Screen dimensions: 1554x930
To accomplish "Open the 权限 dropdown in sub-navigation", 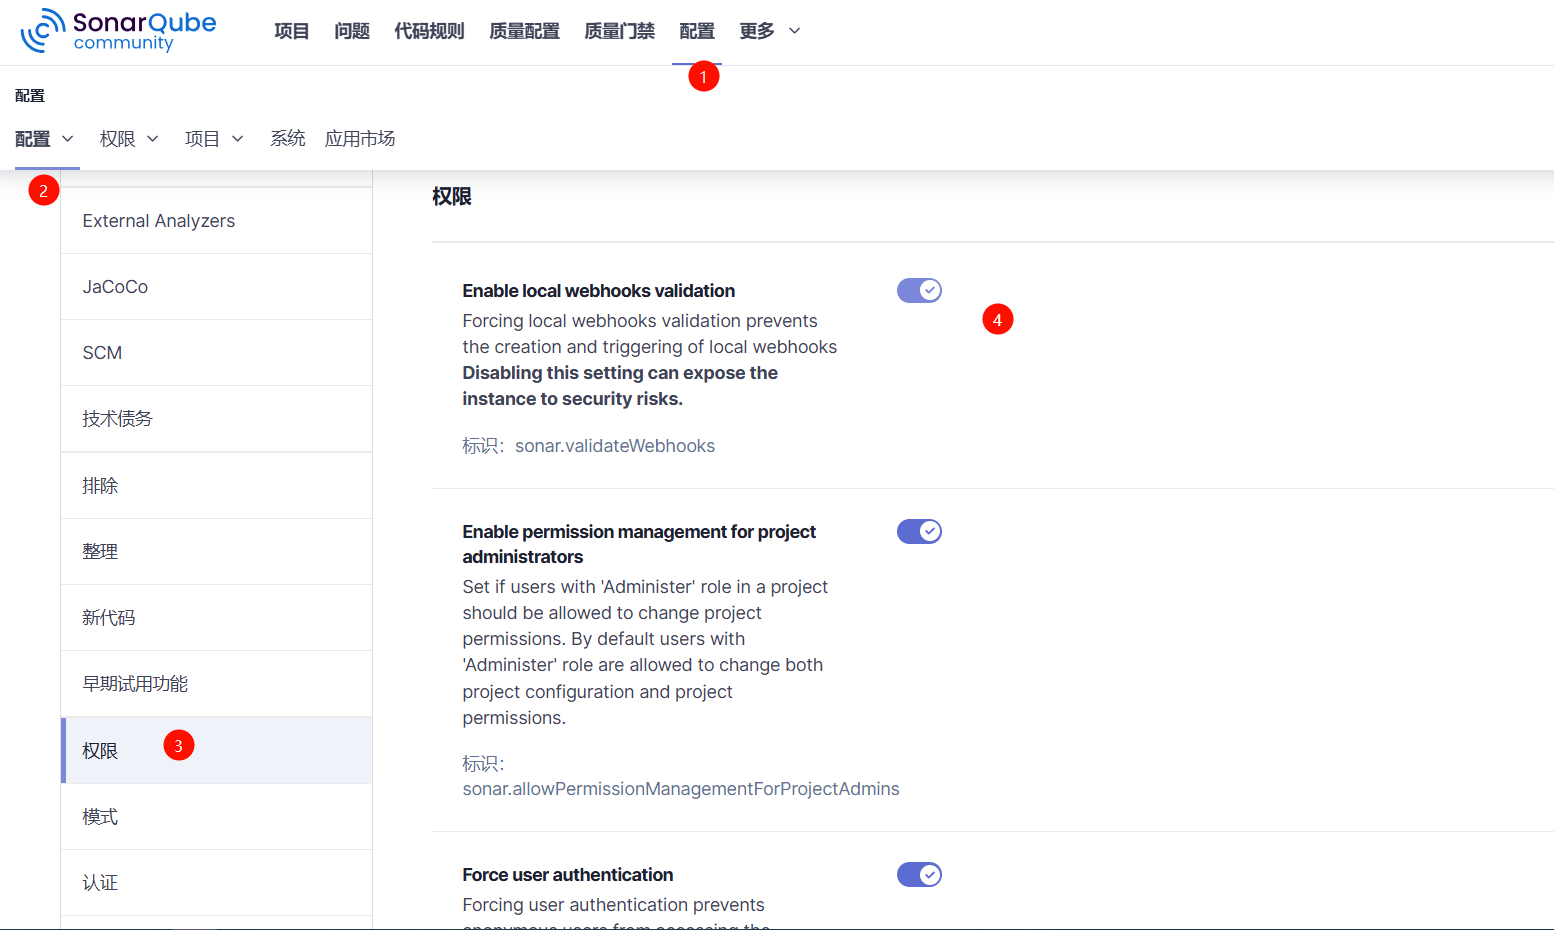I will [x=129, y=139].
